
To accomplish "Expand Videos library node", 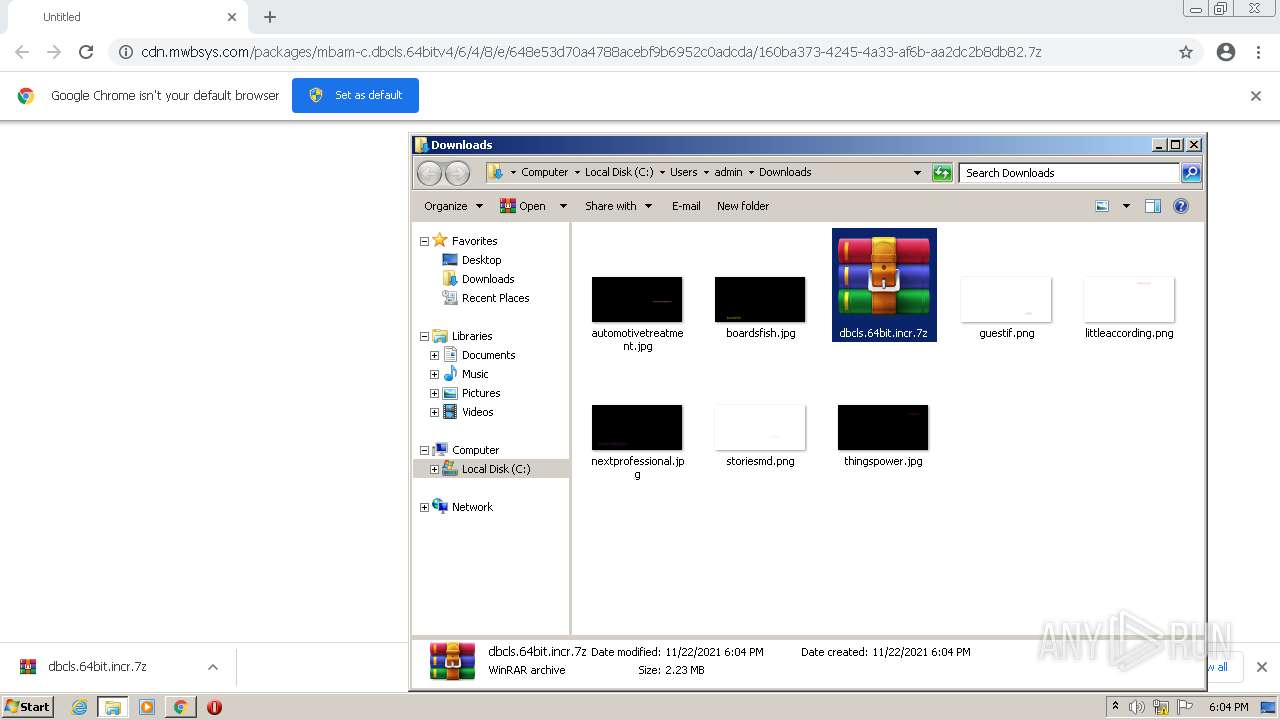I will point(434,412).
